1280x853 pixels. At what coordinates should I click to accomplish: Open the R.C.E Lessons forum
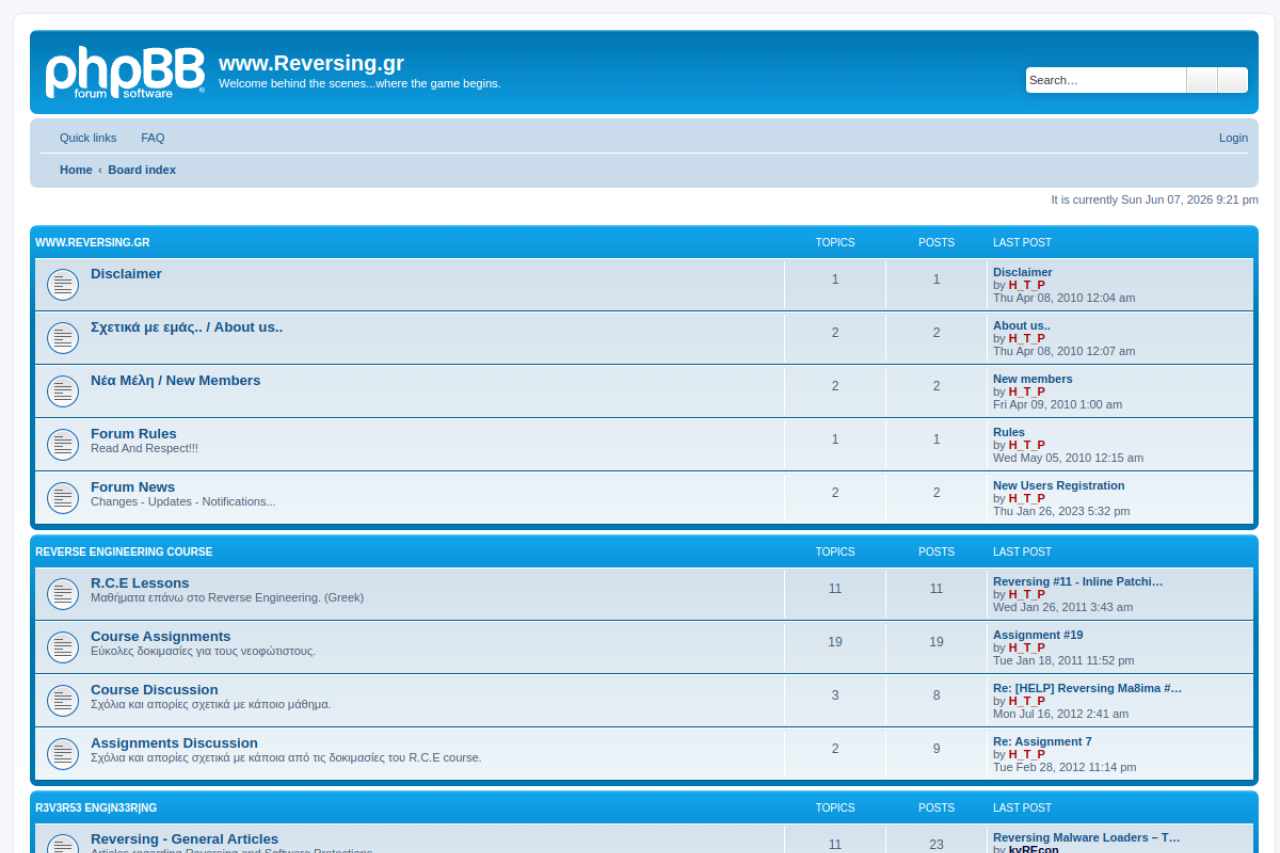(140, 583)
